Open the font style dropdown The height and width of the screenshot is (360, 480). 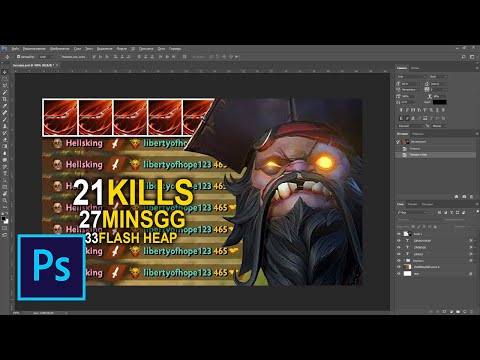(439, 77)
